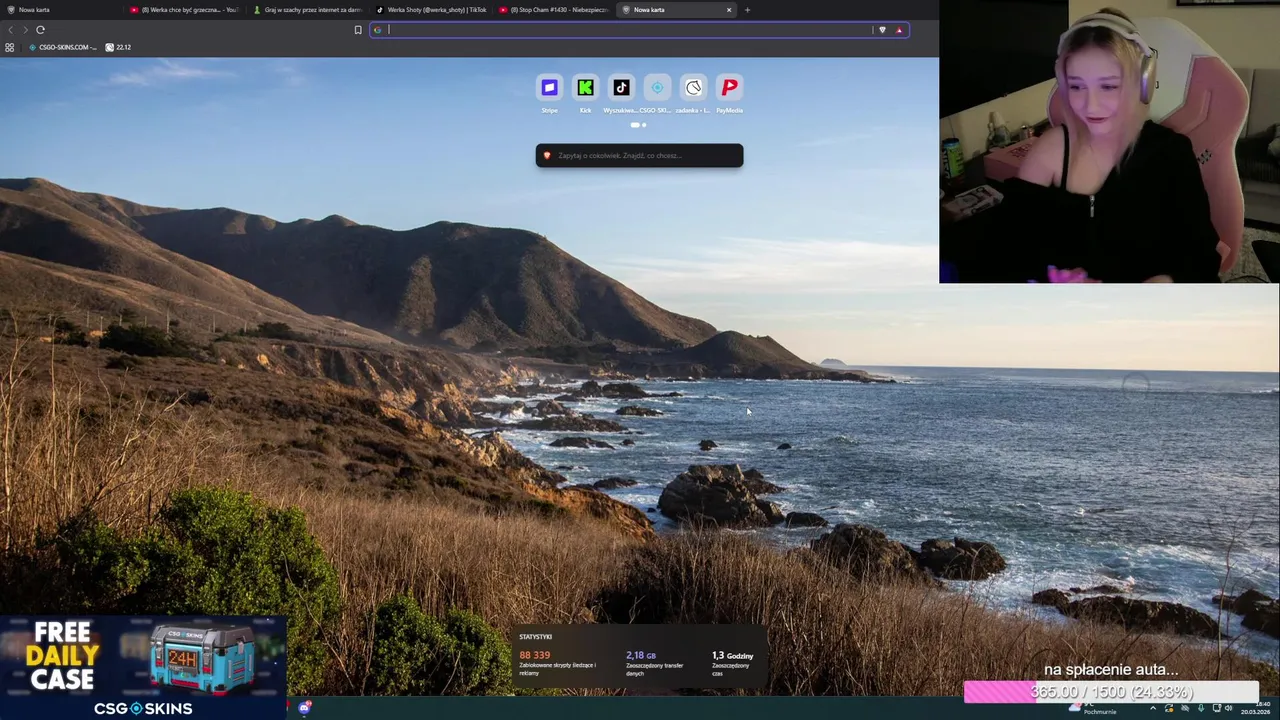The width and height of the screenshot is (1280, 720).
Task: Open the Brave Shields lion icon
Action: point(882,30)
